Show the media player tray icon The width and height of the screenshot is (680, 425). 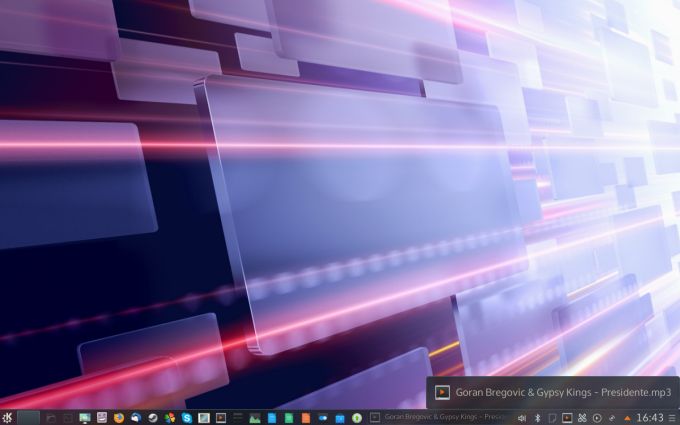[567, 418]
